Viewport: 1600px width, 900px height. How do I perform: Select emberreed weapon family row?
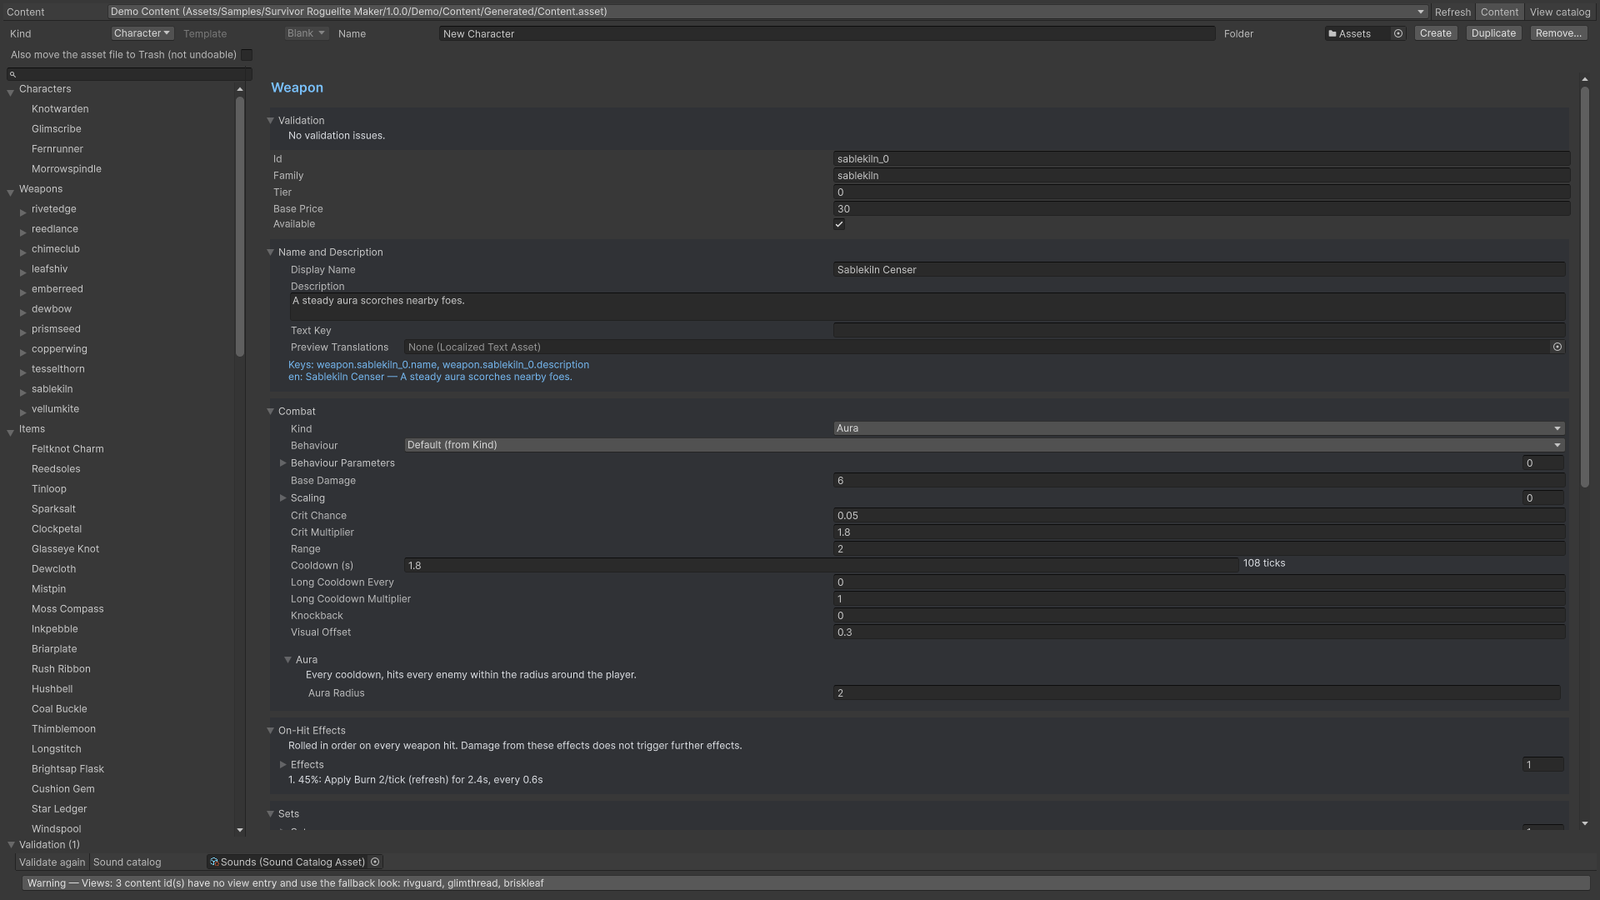coord(57,289)
